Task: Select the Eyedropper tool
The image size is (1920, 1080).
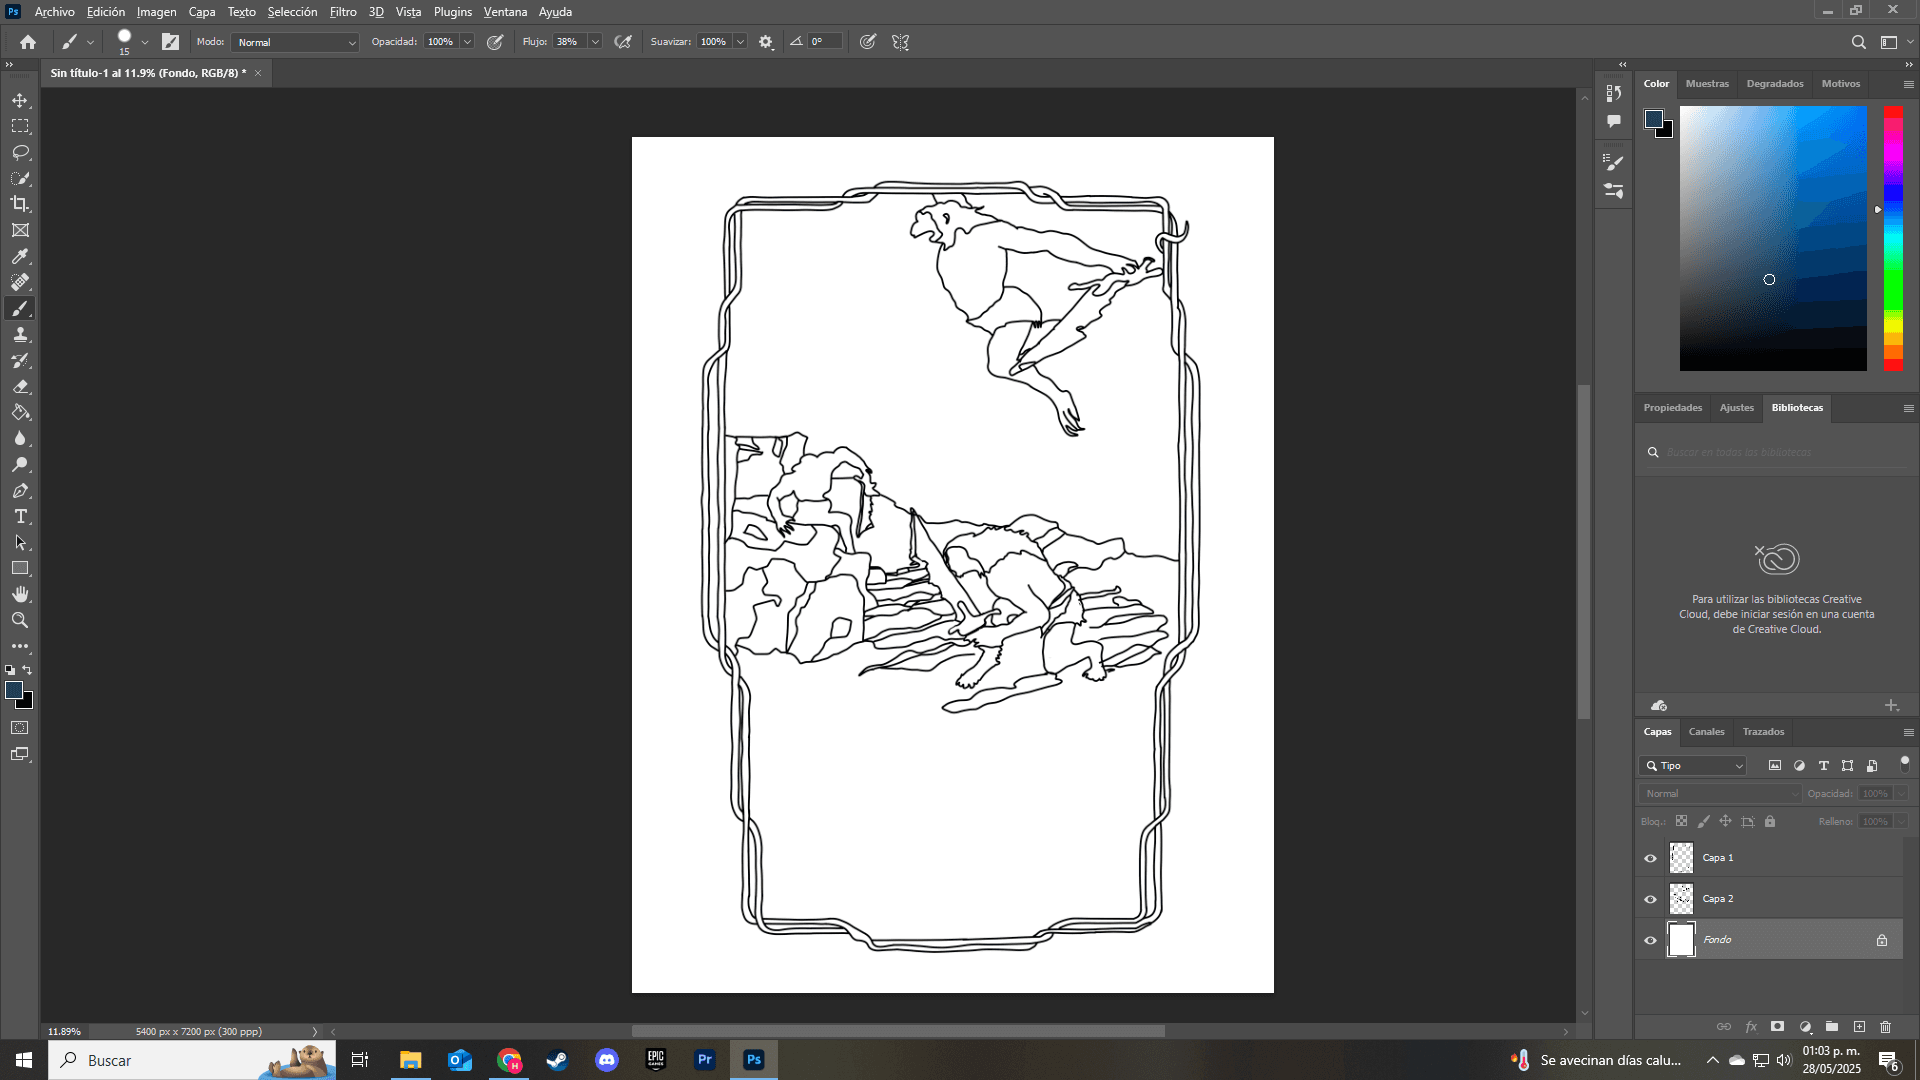Action: (20, 256)
